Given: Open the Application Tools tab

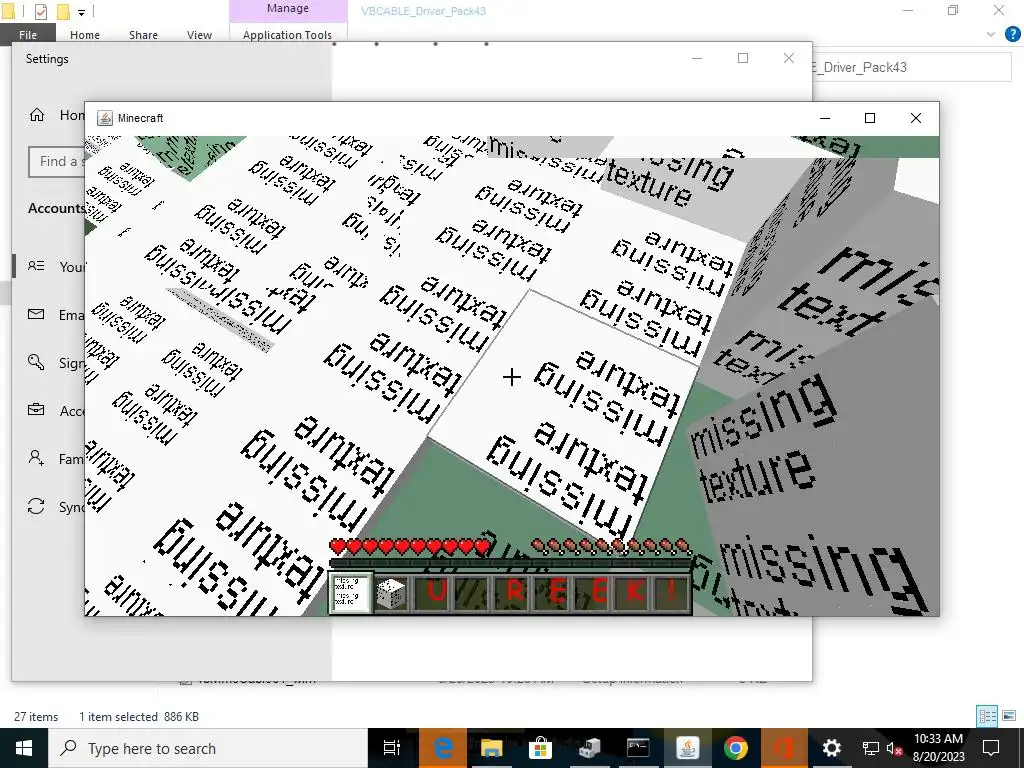Looking at the screenshot, I should (x=287, y=35).
